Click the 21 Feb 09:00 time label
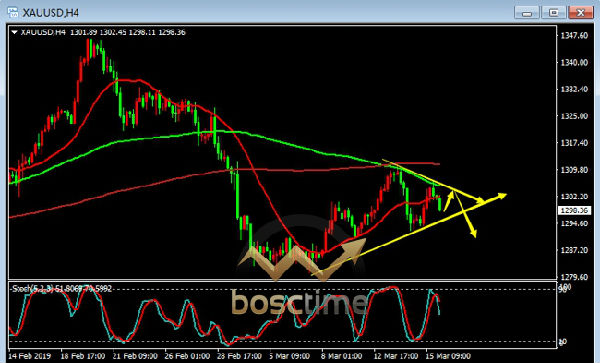 [x=135, y=356]
